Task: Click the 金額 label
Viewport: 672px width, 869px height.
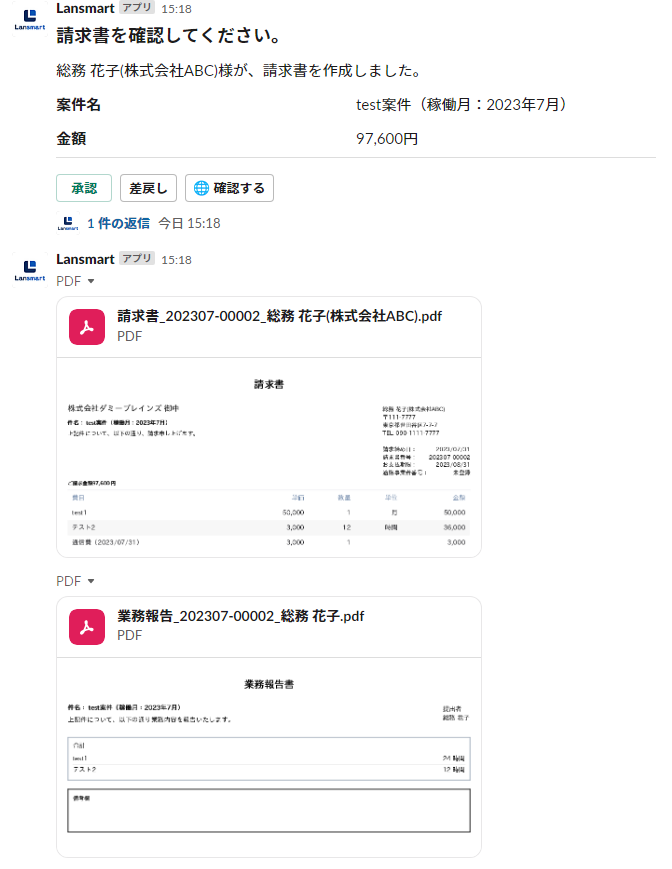Action: (x=71, y=139)
